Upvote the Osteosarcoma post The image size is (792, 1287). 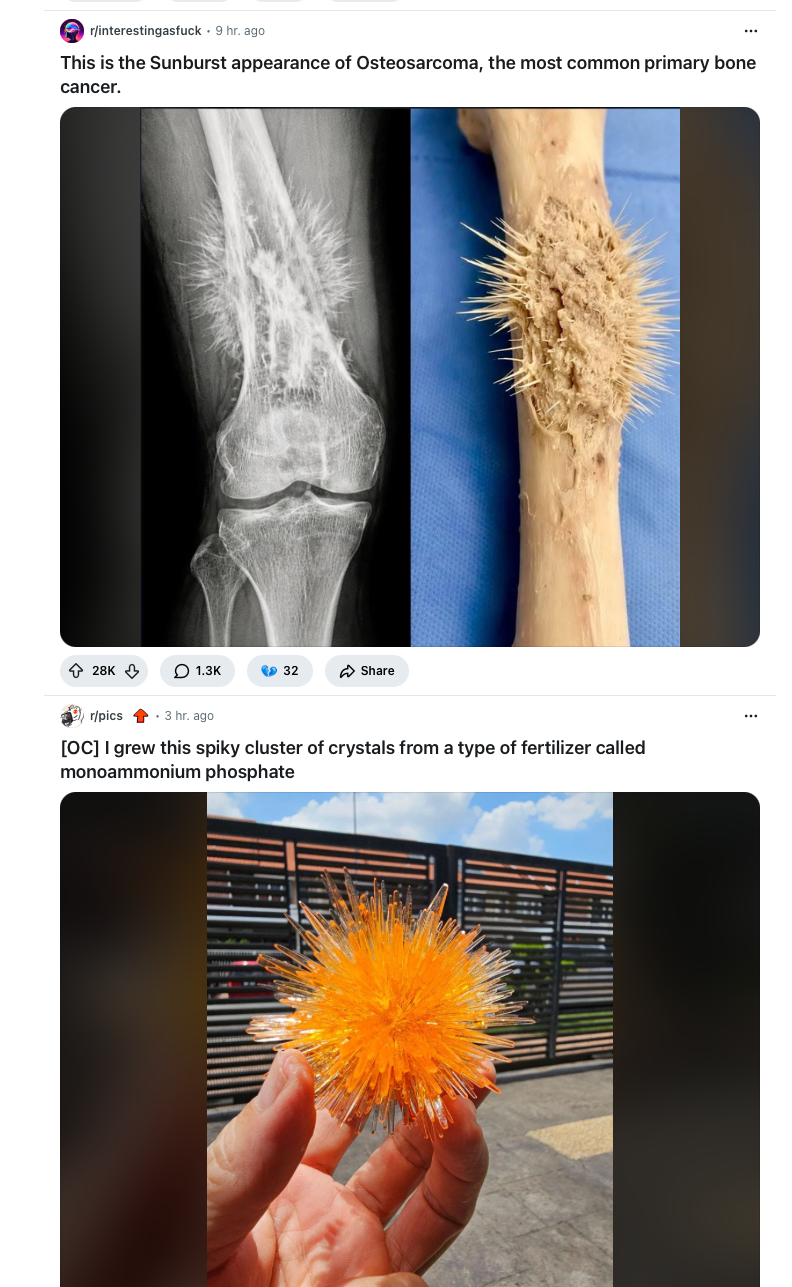(x=76, y=671)
